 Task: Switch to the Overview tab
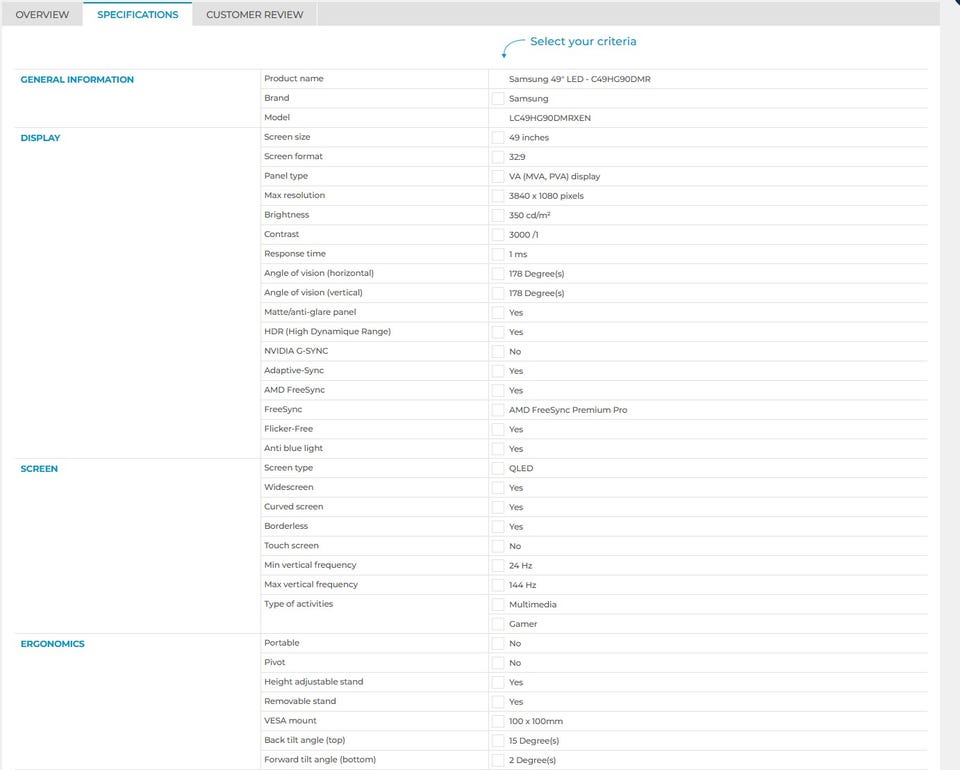pos(42,14)
